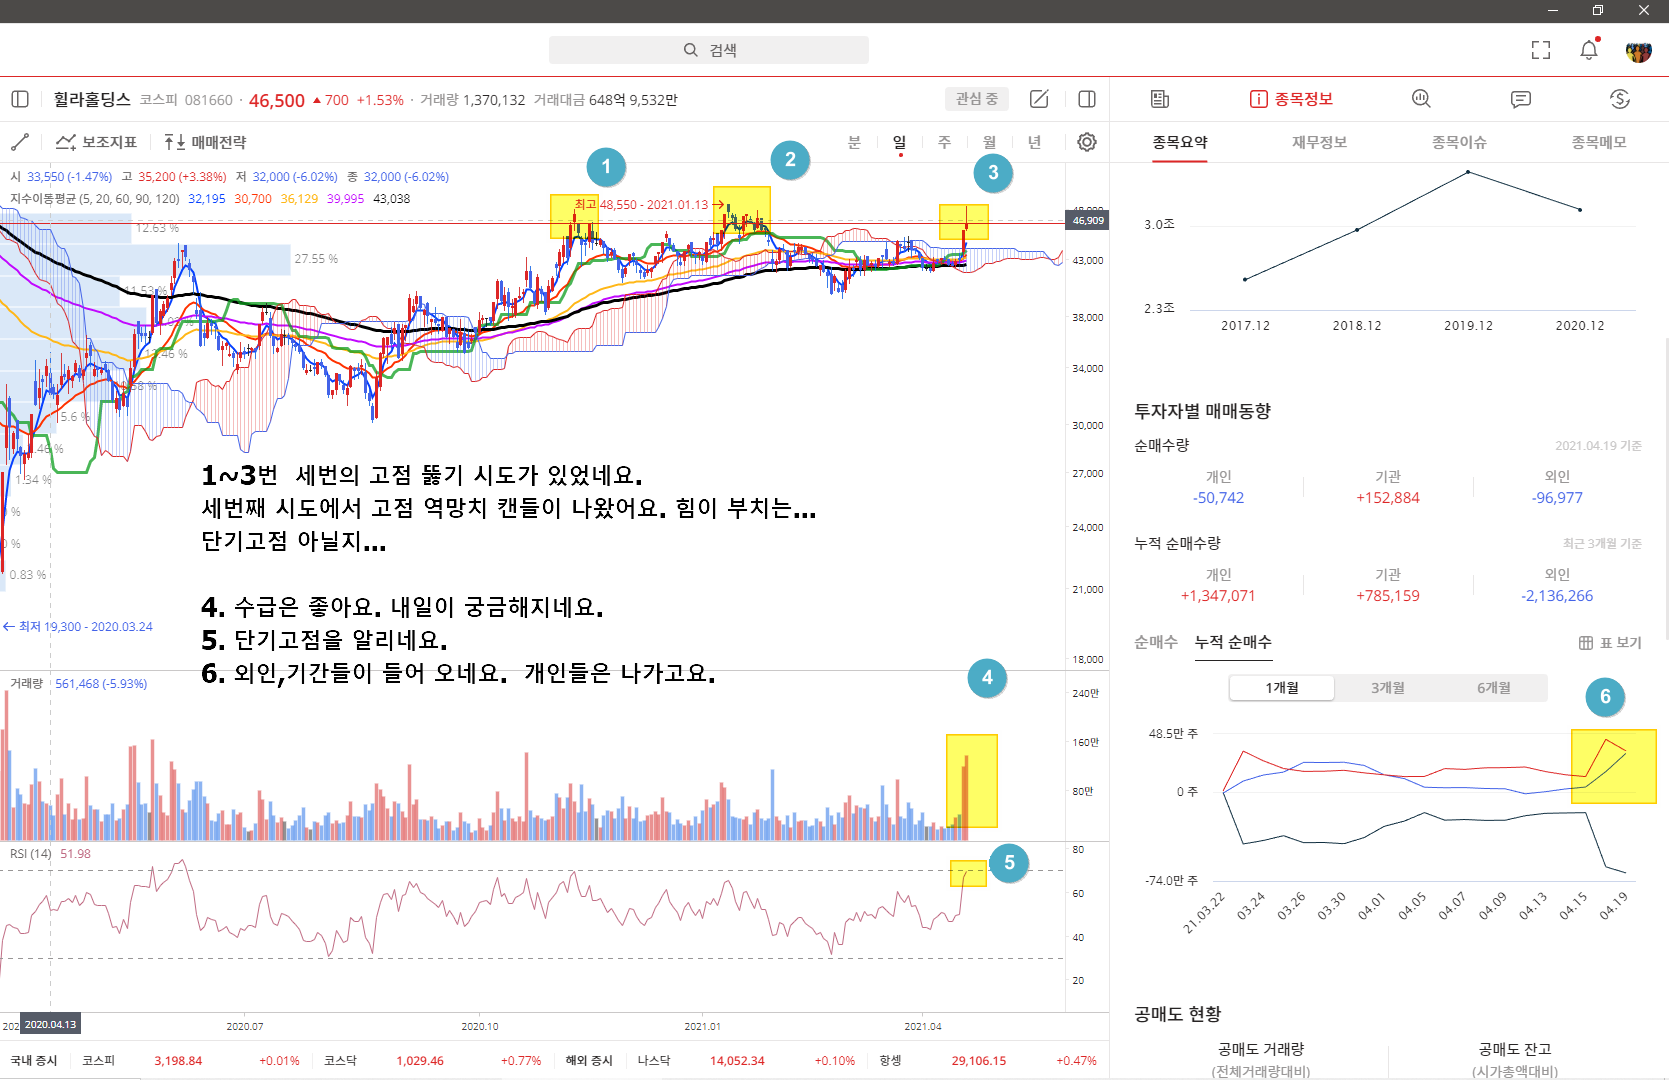Switch chart to 주 weekly interval

click(x=944, y=142)
